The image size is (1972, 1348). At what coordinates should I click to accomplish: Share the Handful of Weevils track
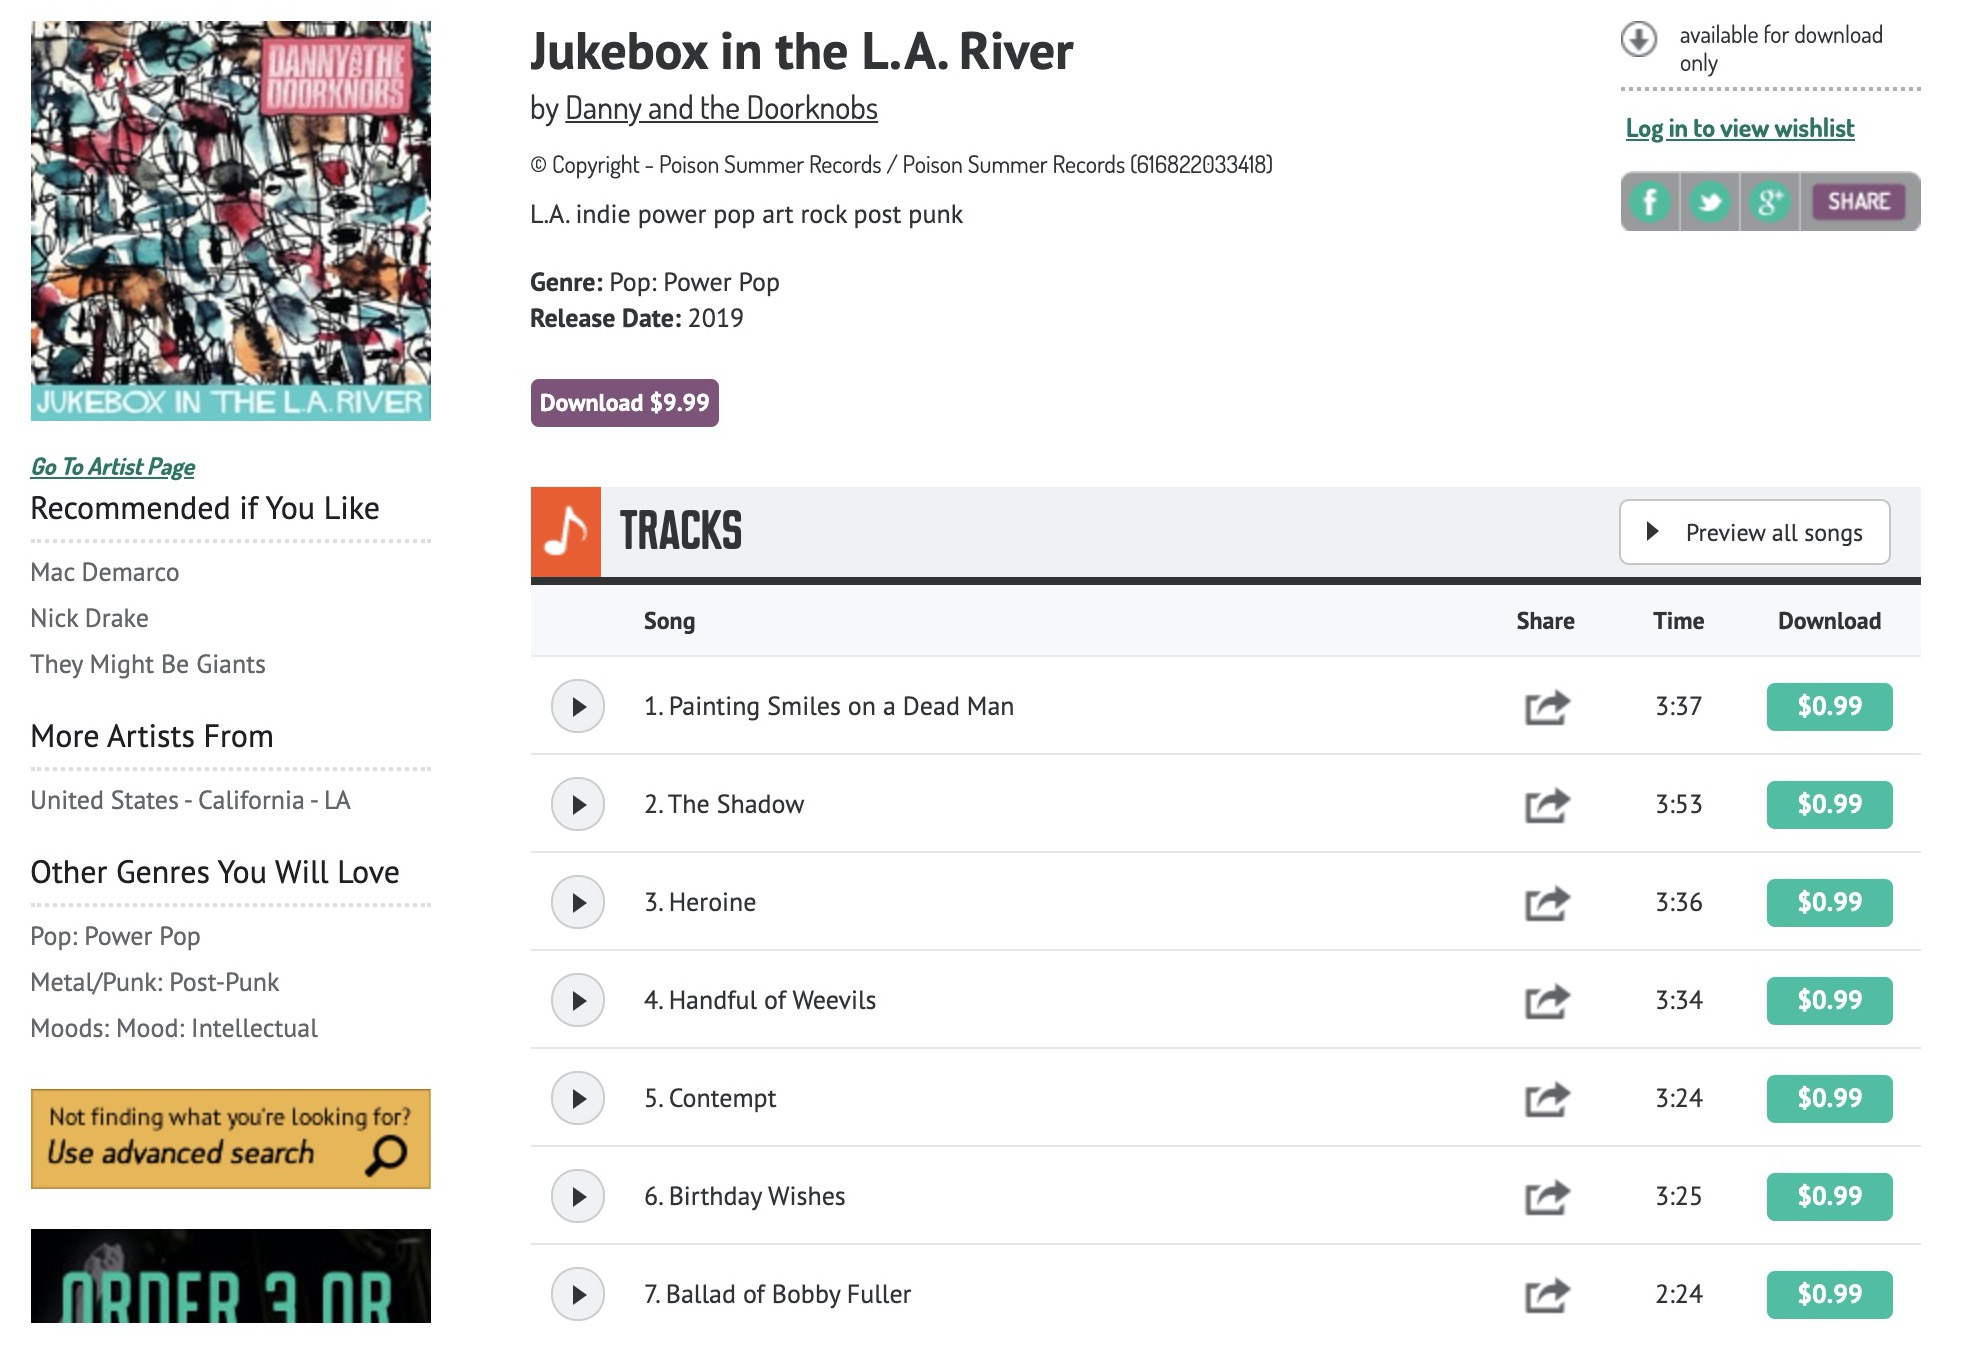click(x=1546, y=1001)
